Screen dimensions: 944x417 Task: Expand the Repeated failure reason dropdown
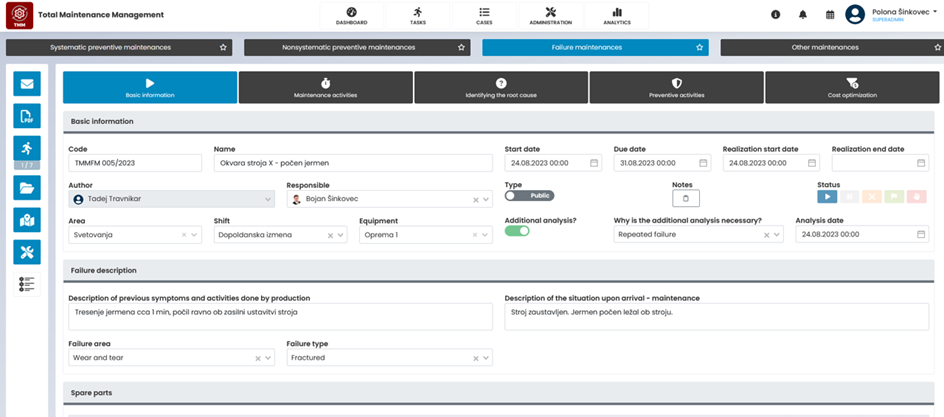(777, 235)
